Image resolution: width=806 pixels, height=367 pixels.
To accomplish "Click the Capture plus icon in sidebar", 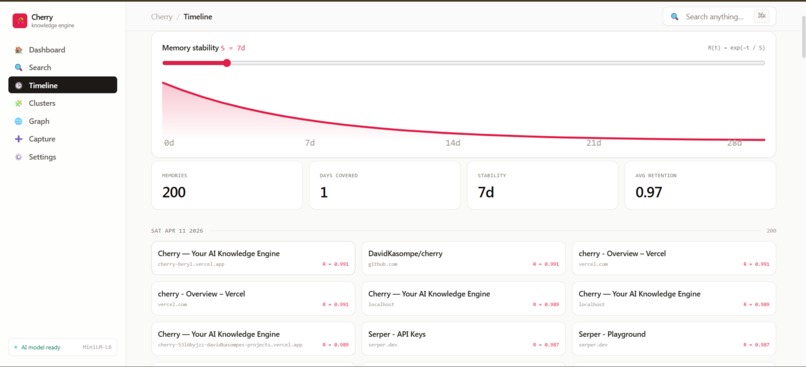I will point(19,139).
